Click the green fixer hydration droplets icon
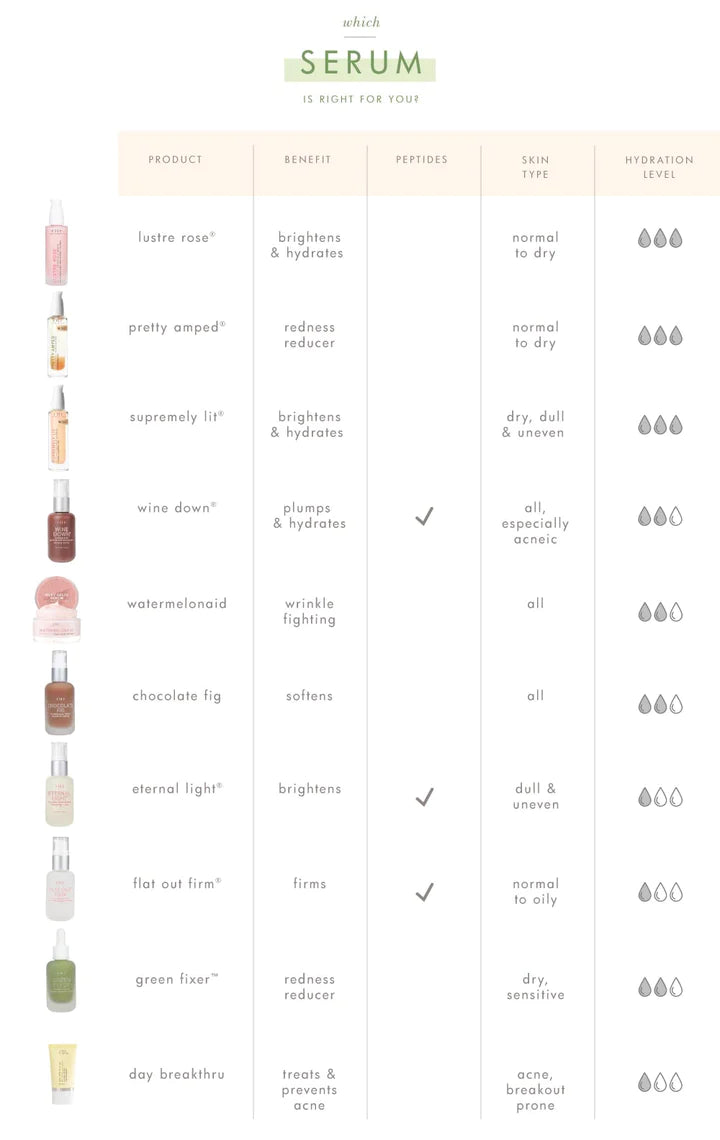Image resolution: width=720 pixels, height=1140 pixels. (x=660, y=987)
